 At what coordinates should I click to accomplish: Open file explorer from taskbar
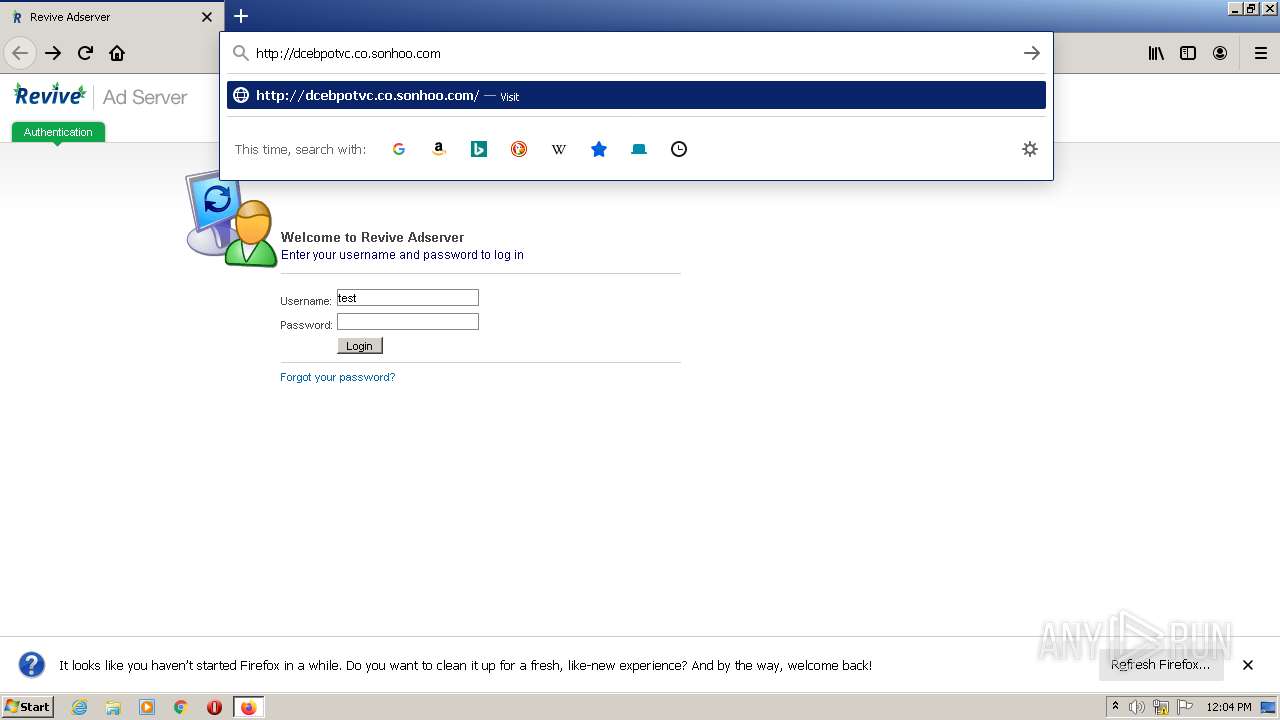coord(113,707)
